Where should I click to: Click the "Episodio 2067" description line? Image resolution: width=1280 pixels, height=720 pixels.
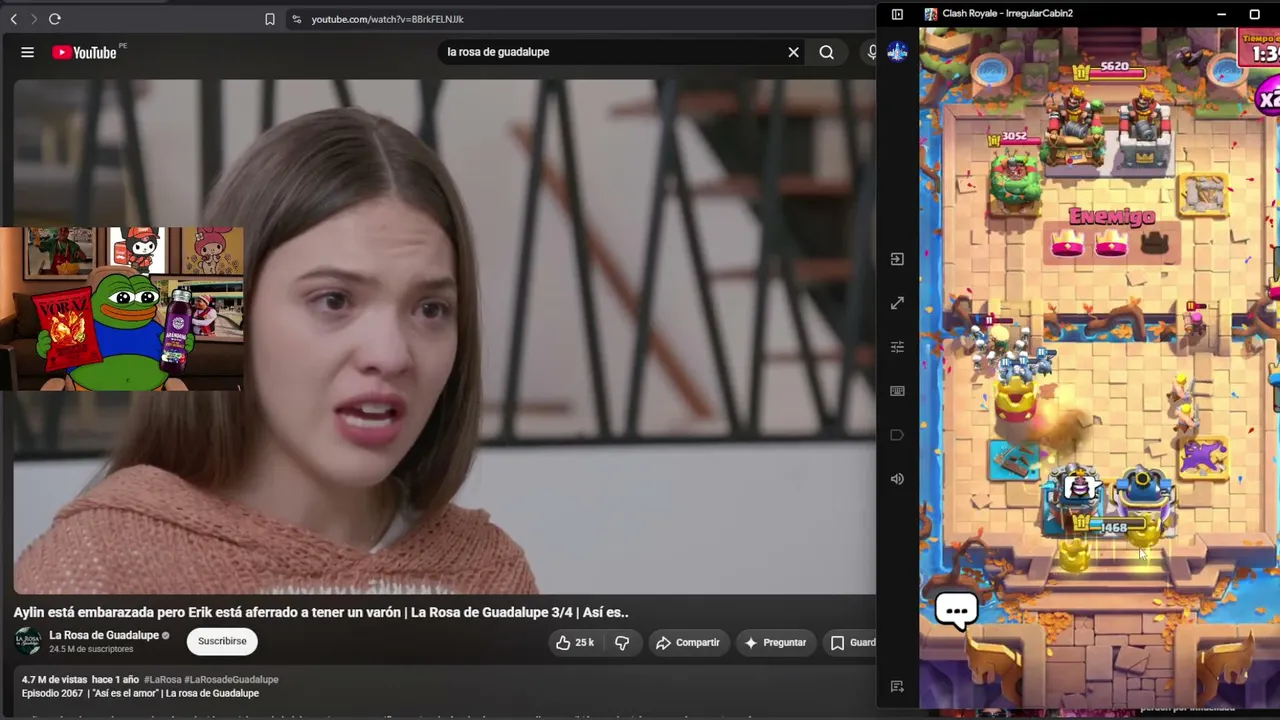[140, 693]
